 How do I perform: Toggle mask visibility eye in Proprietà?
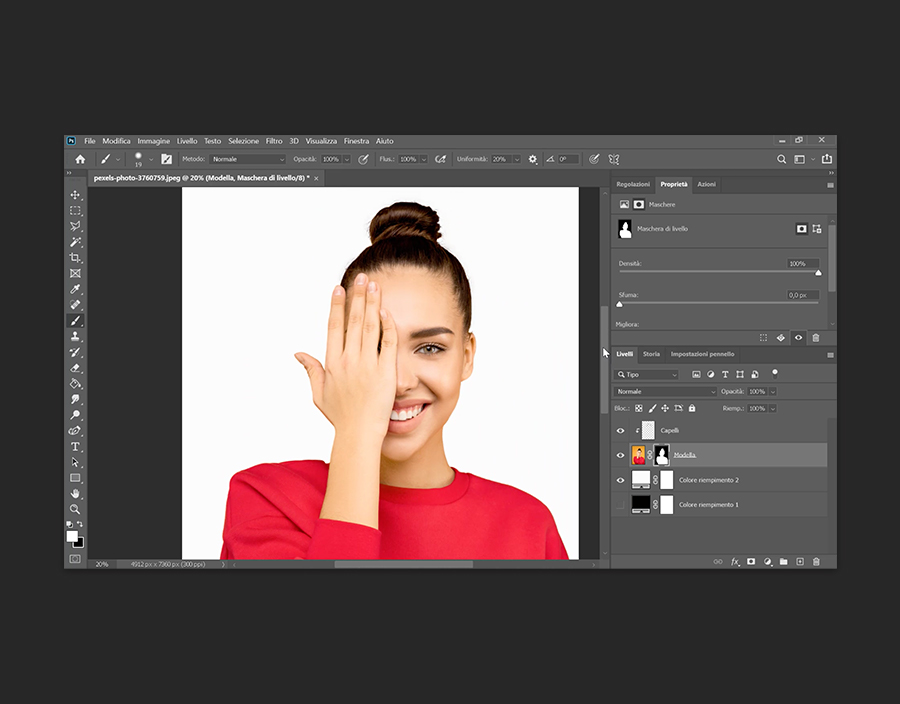798,337
